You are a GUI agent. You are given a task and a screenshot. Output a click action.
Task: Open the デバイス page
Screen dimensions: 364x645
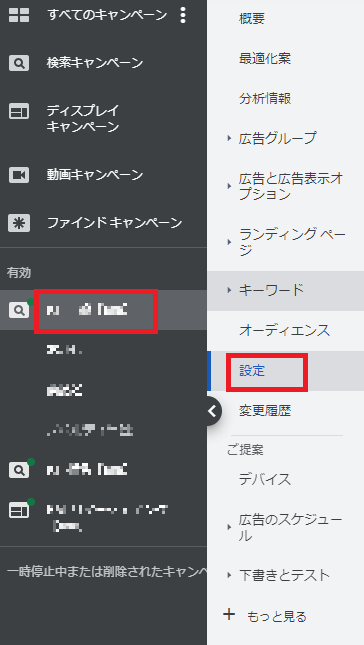pyautogui.click(x=265, y=480)
